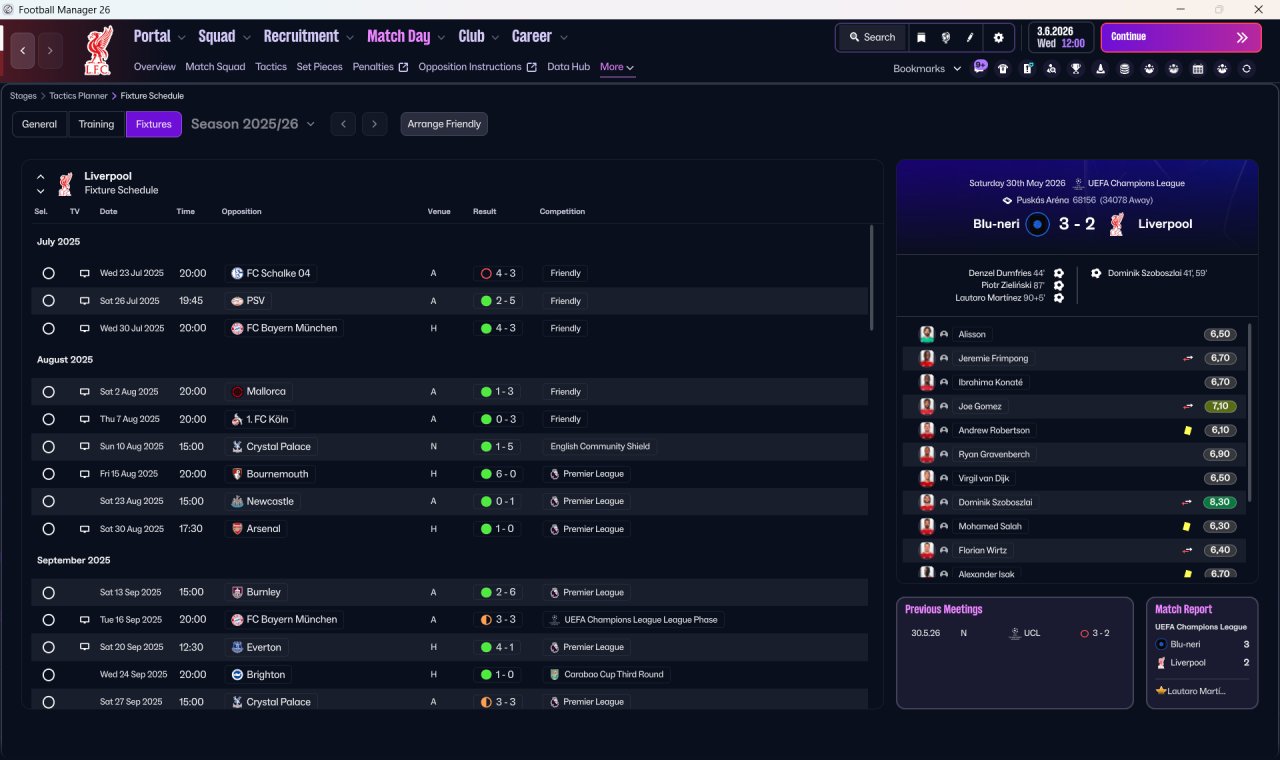
Task: Click the training cone bookmark icon
Action: 1100,69
